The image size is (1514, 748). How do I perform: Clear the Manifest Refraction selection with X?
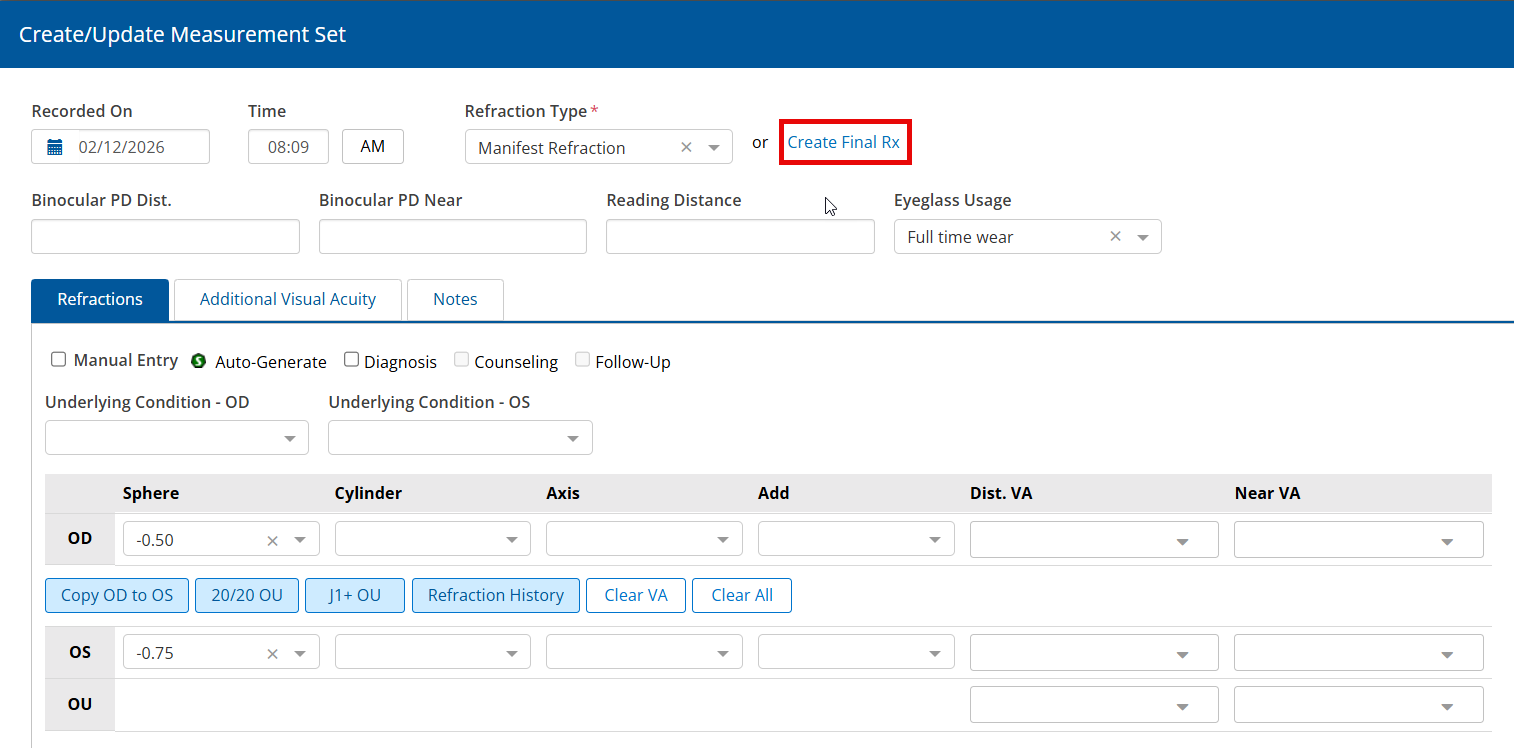(x=686, y=147)
